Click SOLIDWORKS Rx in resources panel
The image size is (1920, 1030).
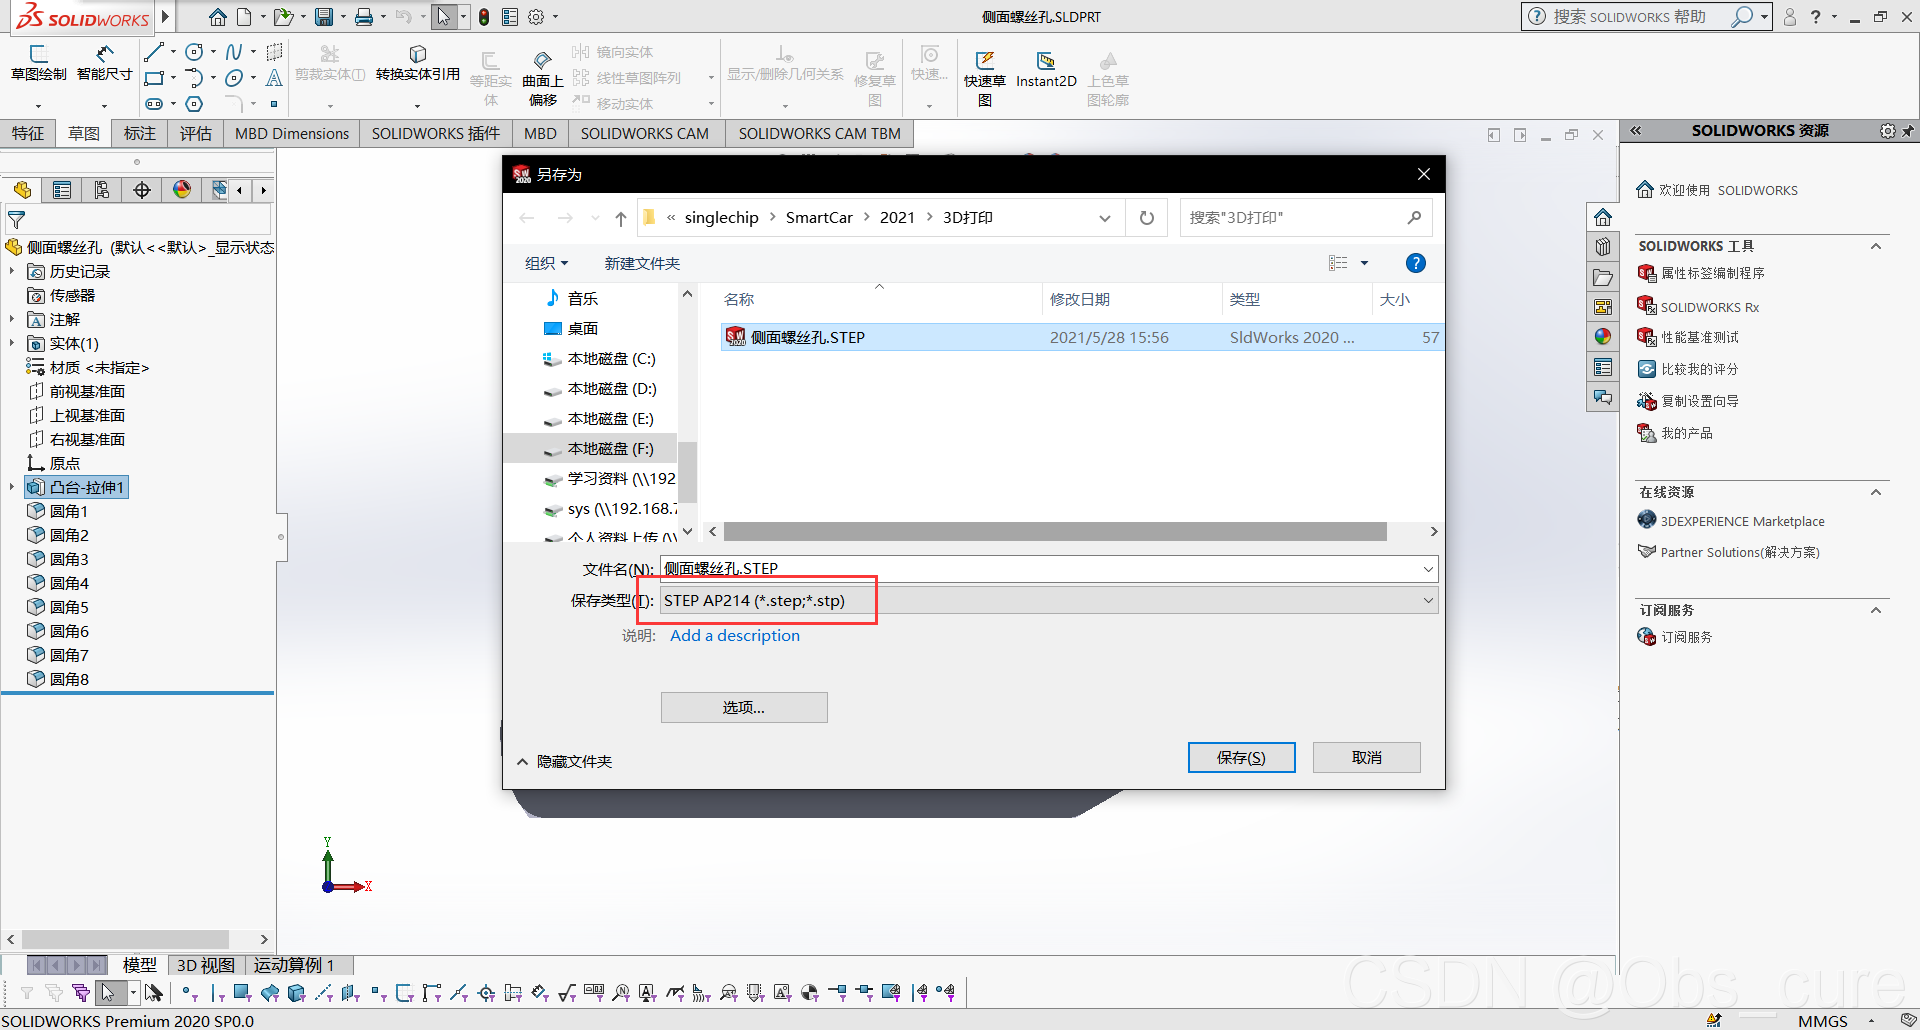(x=1709, y=307)
